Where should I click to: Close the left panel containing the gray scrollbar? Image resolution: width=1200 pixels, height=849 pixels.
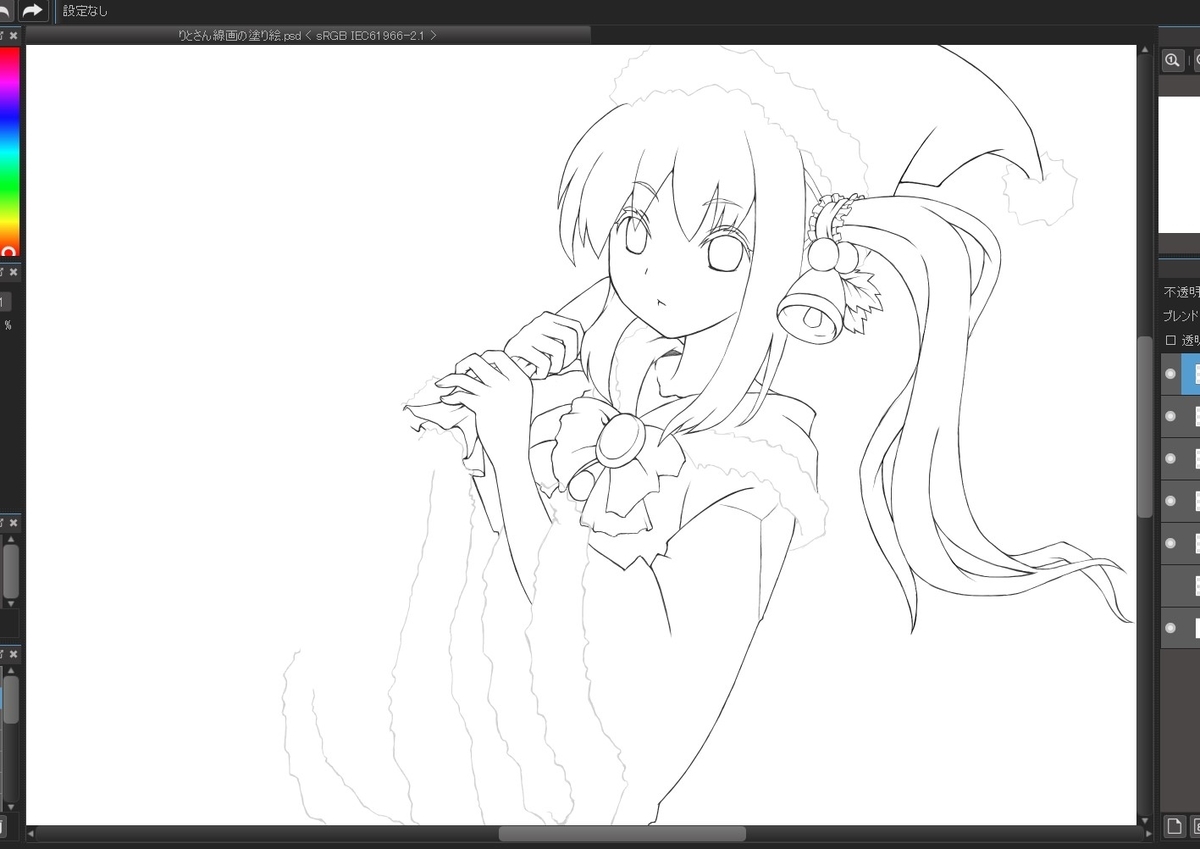tap(14, 524)
